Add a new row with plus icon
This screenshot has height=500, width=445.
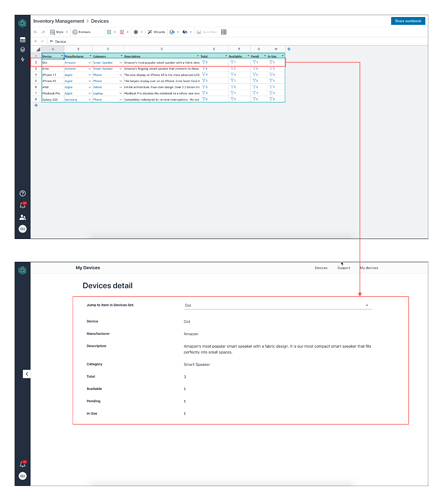(x=36, y=105)
